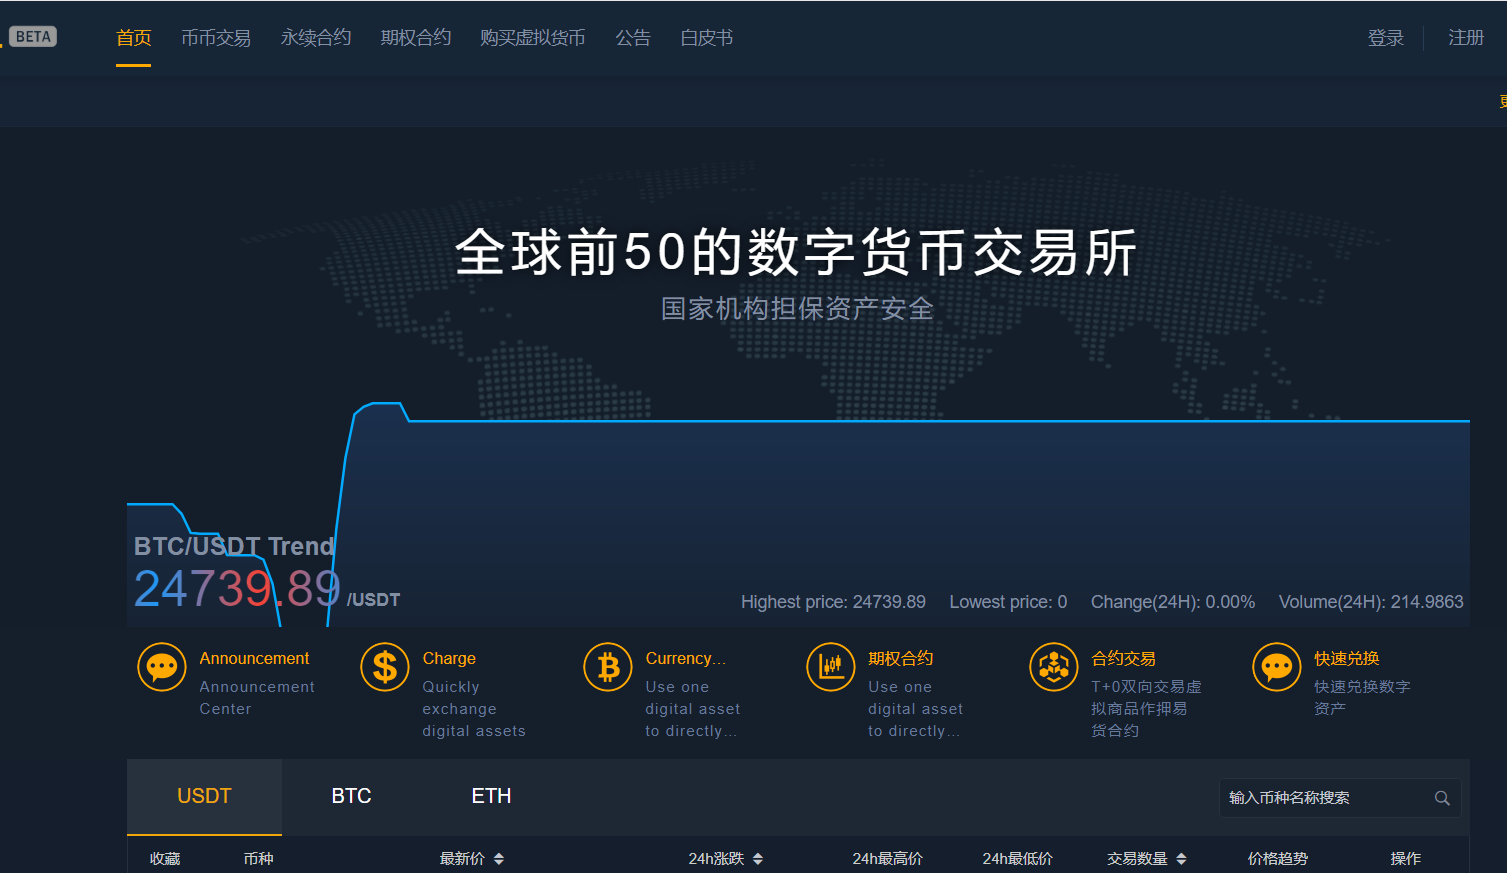This screenshot has width=1507, height=873.
Task: Click the 合约交易 circular icon
Action: coord(1054,667)
